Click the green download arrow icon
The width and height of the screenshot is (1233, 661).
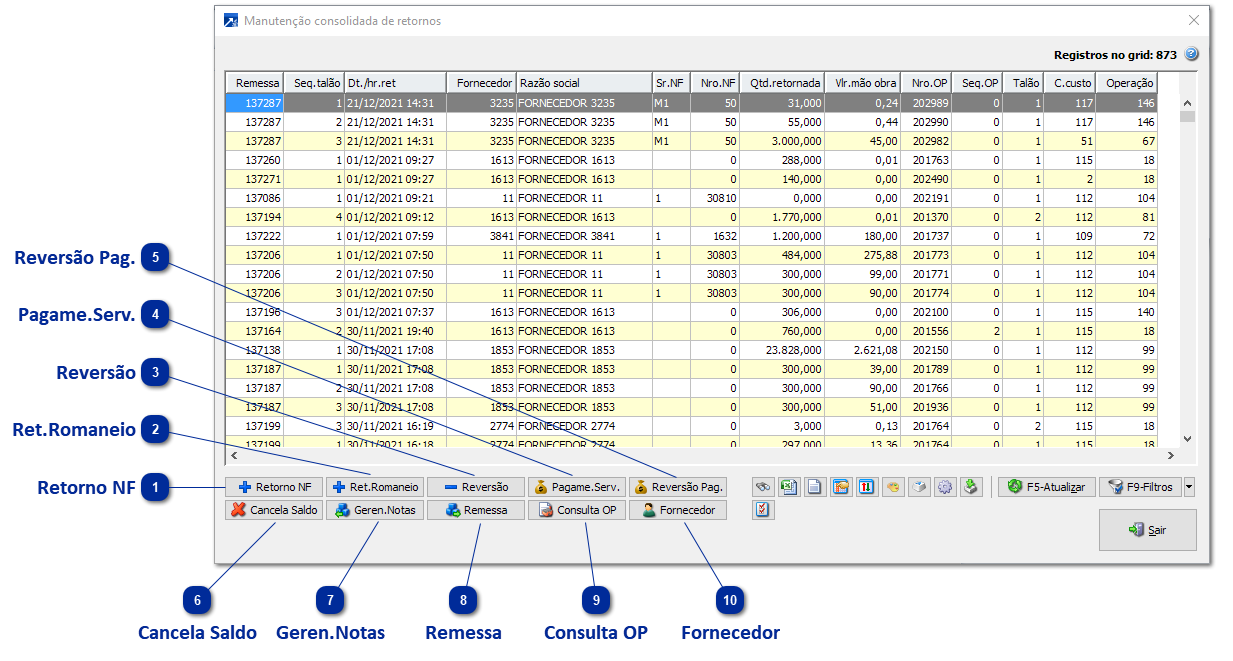click(x=971, y=488)
